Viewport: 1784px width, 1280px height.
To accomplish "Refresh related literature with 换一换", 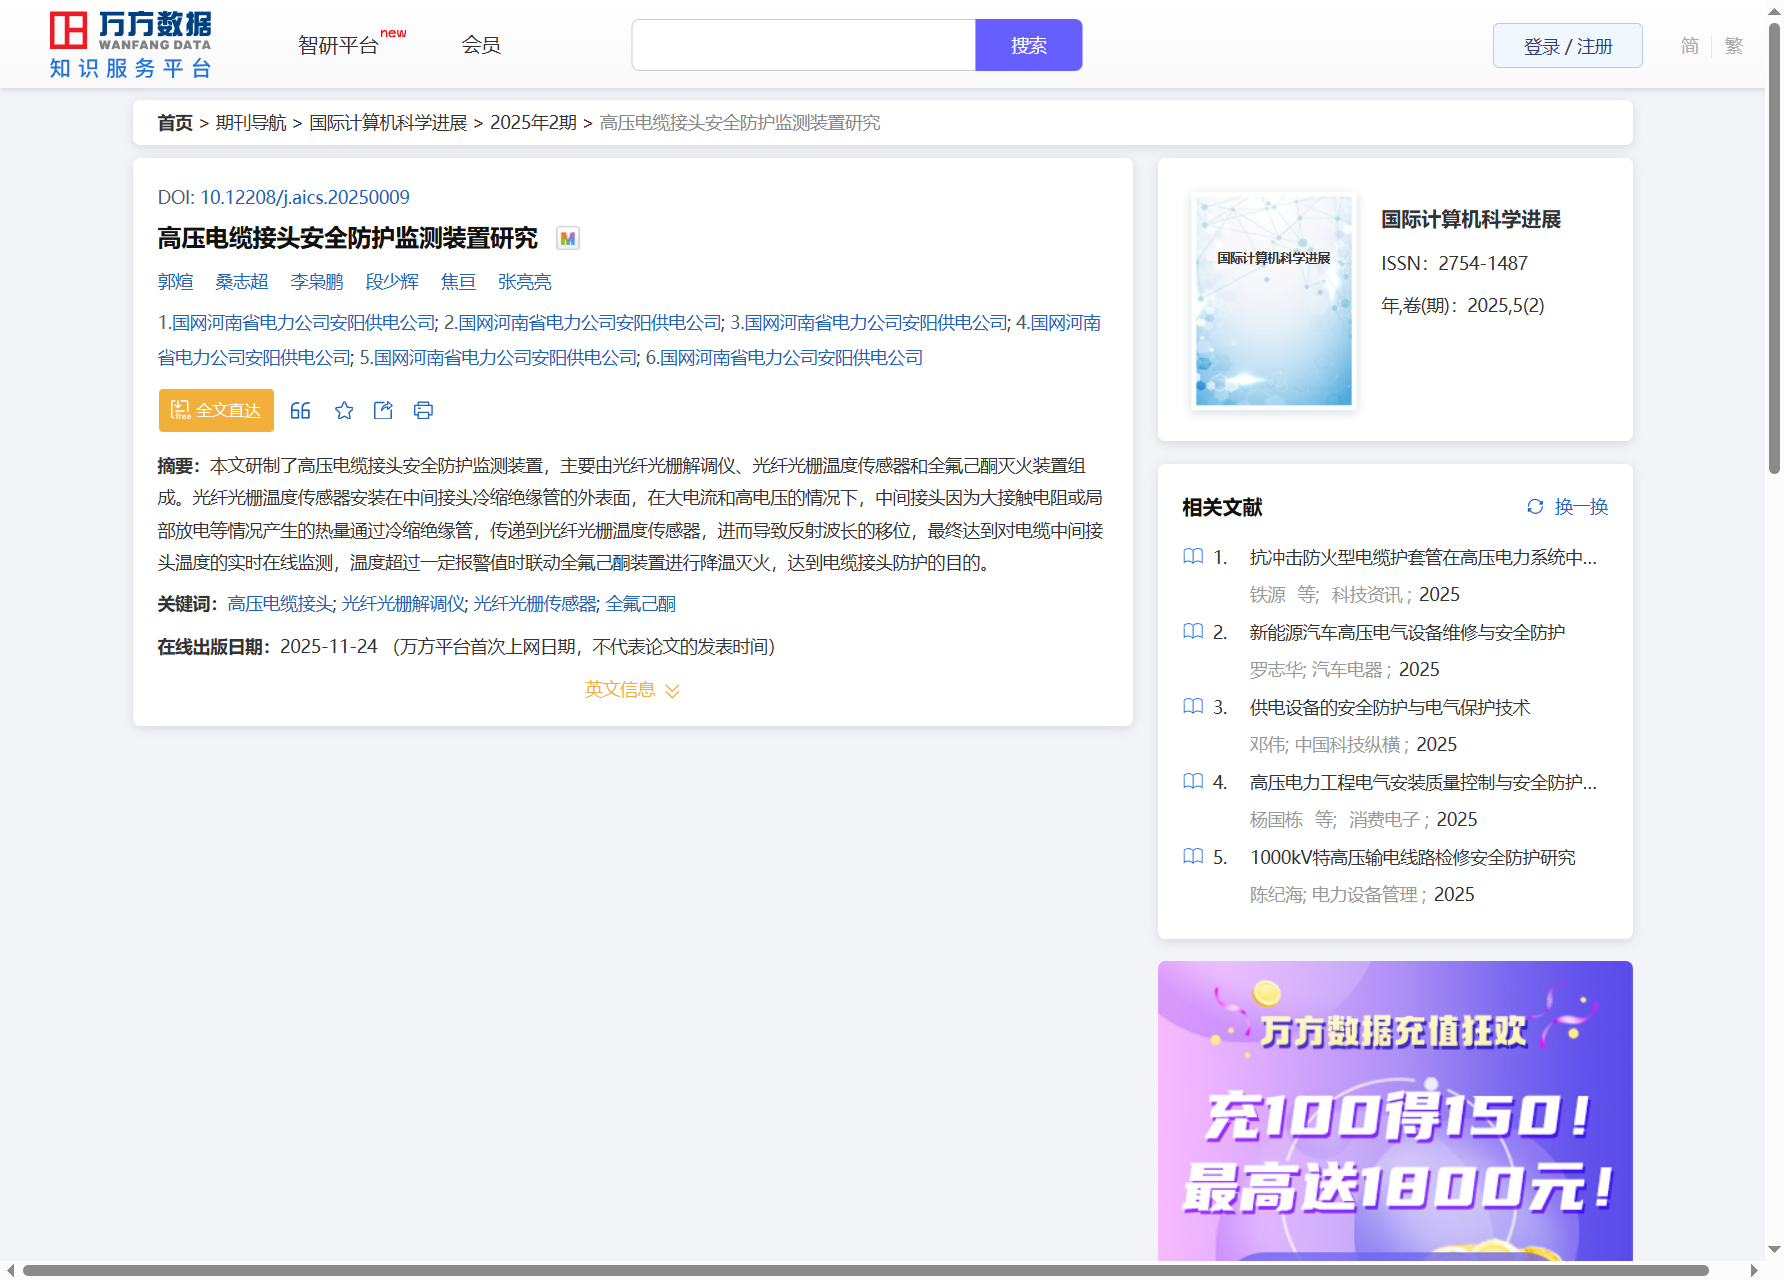I will coord(1568,507).
